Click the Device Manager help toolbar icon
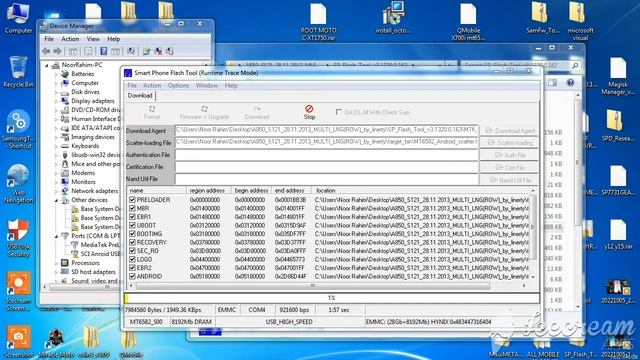This screenshot has width=640, height=360. tap(104, 51)
